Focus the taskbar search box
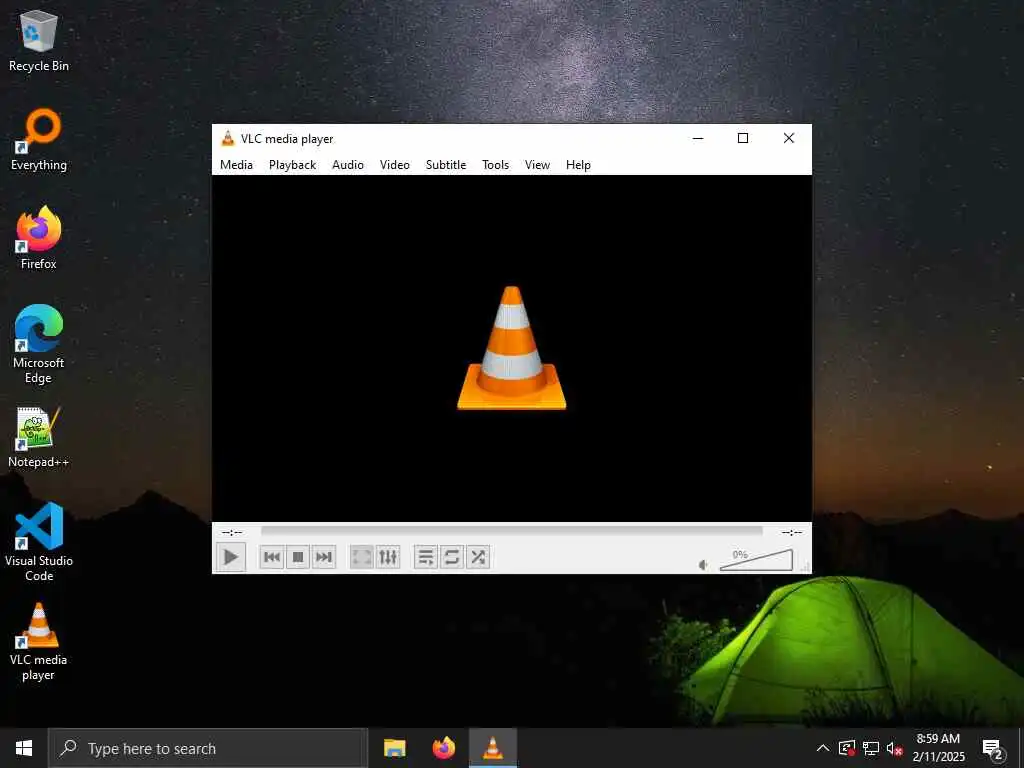The width and height of the screenshot is (1024, 768). tap(208, 748)
